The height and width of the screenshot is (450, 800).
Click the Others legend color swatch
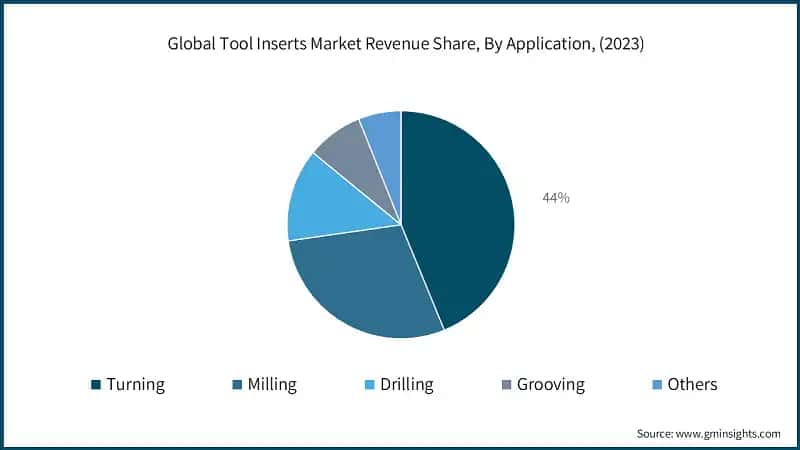pyautogui.click(x=658, y=385)
